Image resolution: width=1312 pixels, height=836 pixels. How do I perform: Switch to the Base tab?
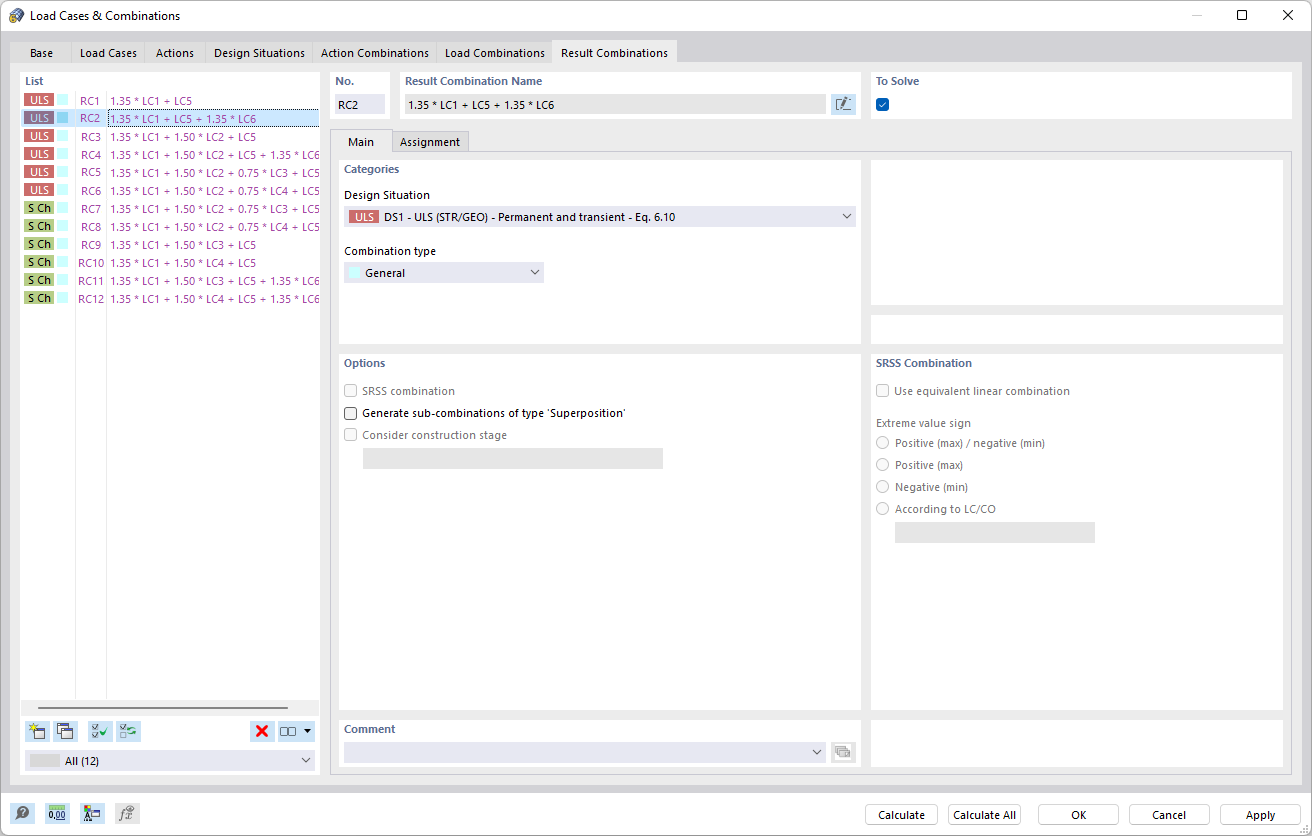(x=41, y=53)
